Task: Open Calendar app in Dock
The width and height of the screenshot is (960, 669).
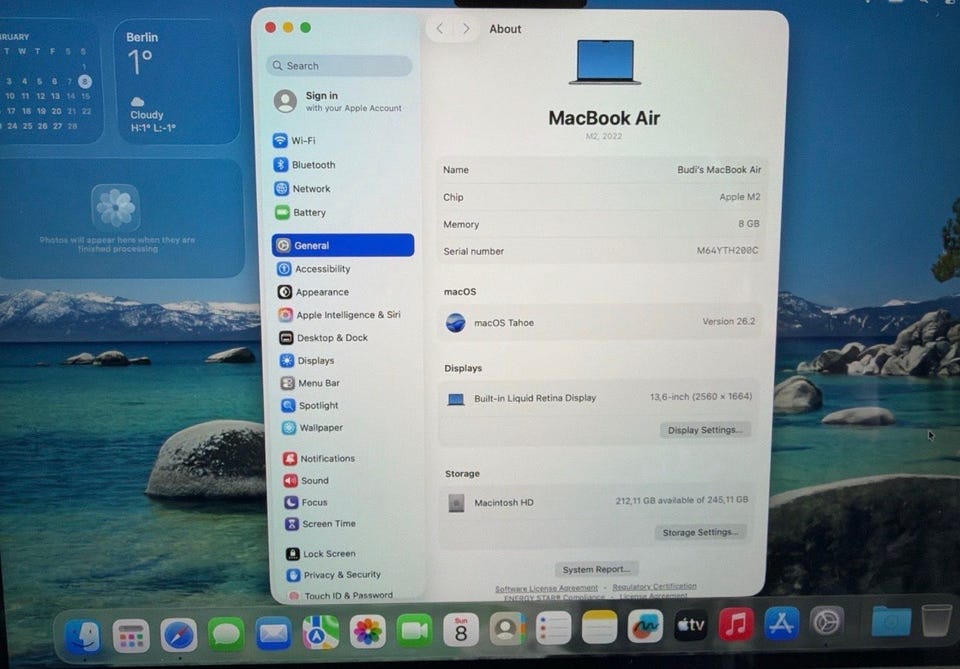Action: 461,630
